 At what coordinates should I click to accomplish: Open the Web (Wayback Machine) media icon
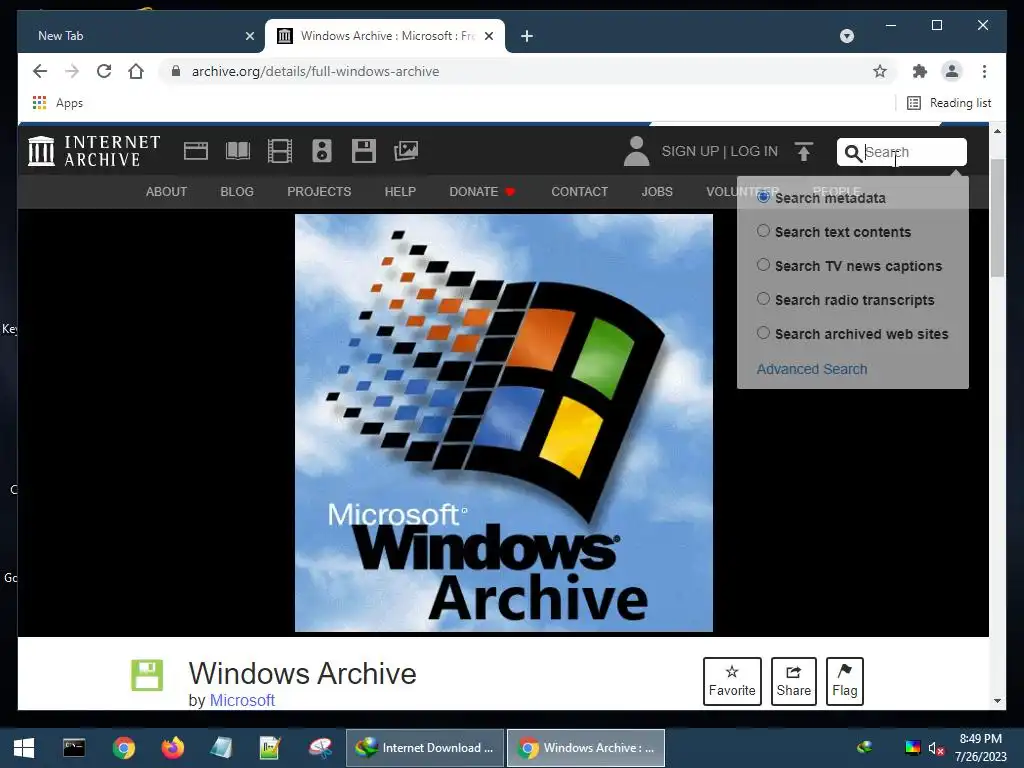(195, 151)
